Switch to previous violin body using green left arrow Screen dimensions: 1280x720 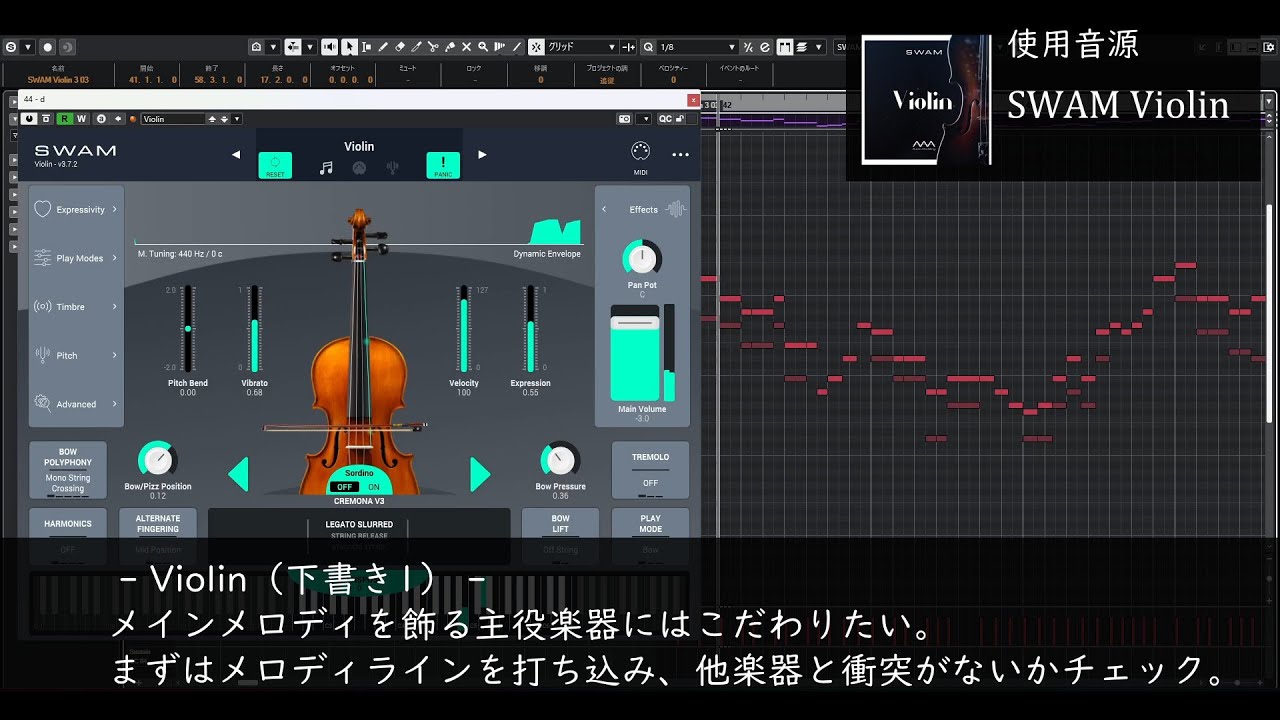coord(238,474)
